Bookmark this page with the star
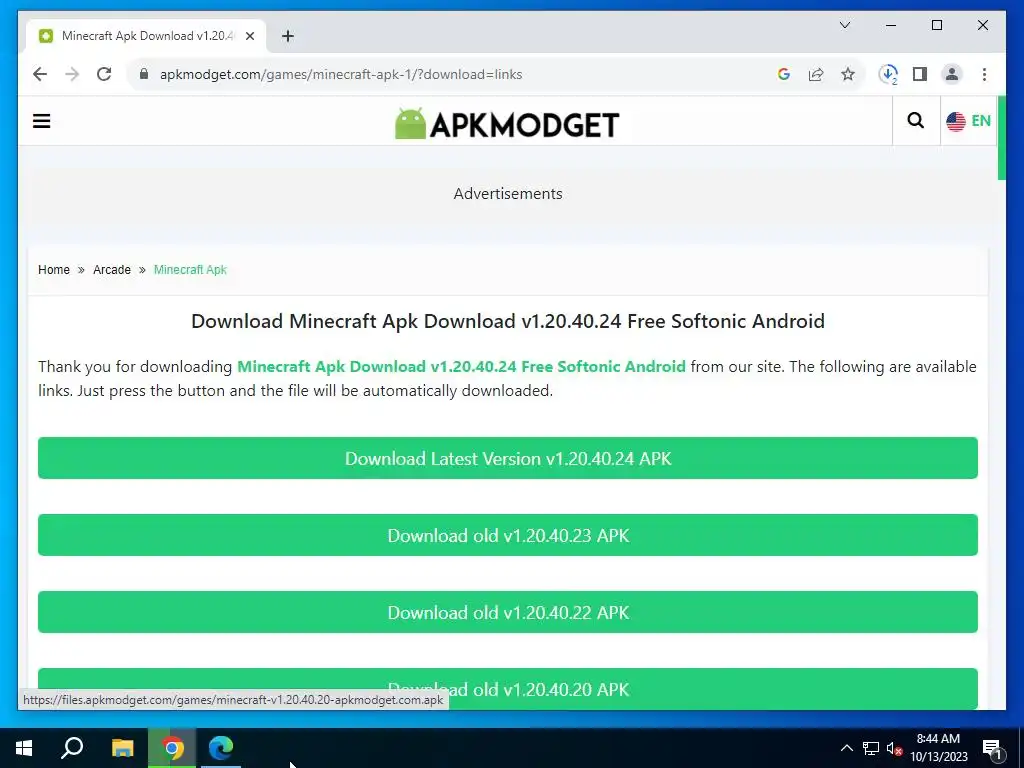 (848, 74)
